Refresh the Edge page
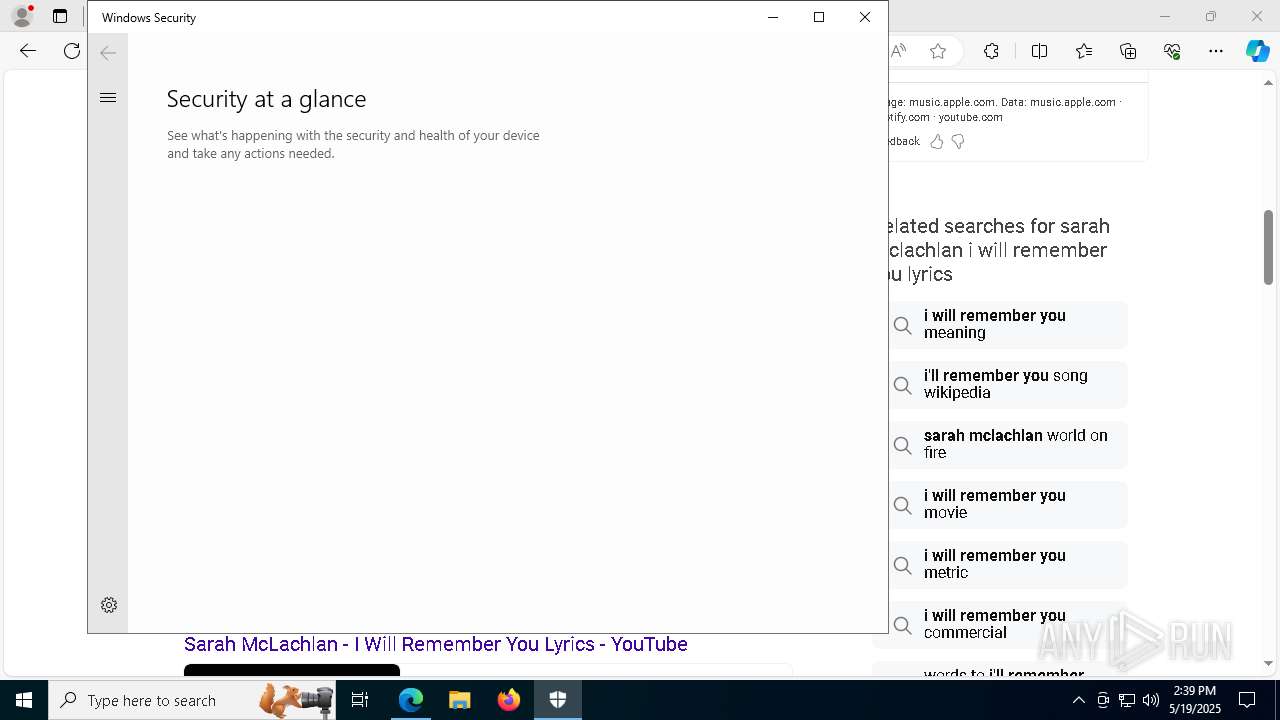 point(72,51)
